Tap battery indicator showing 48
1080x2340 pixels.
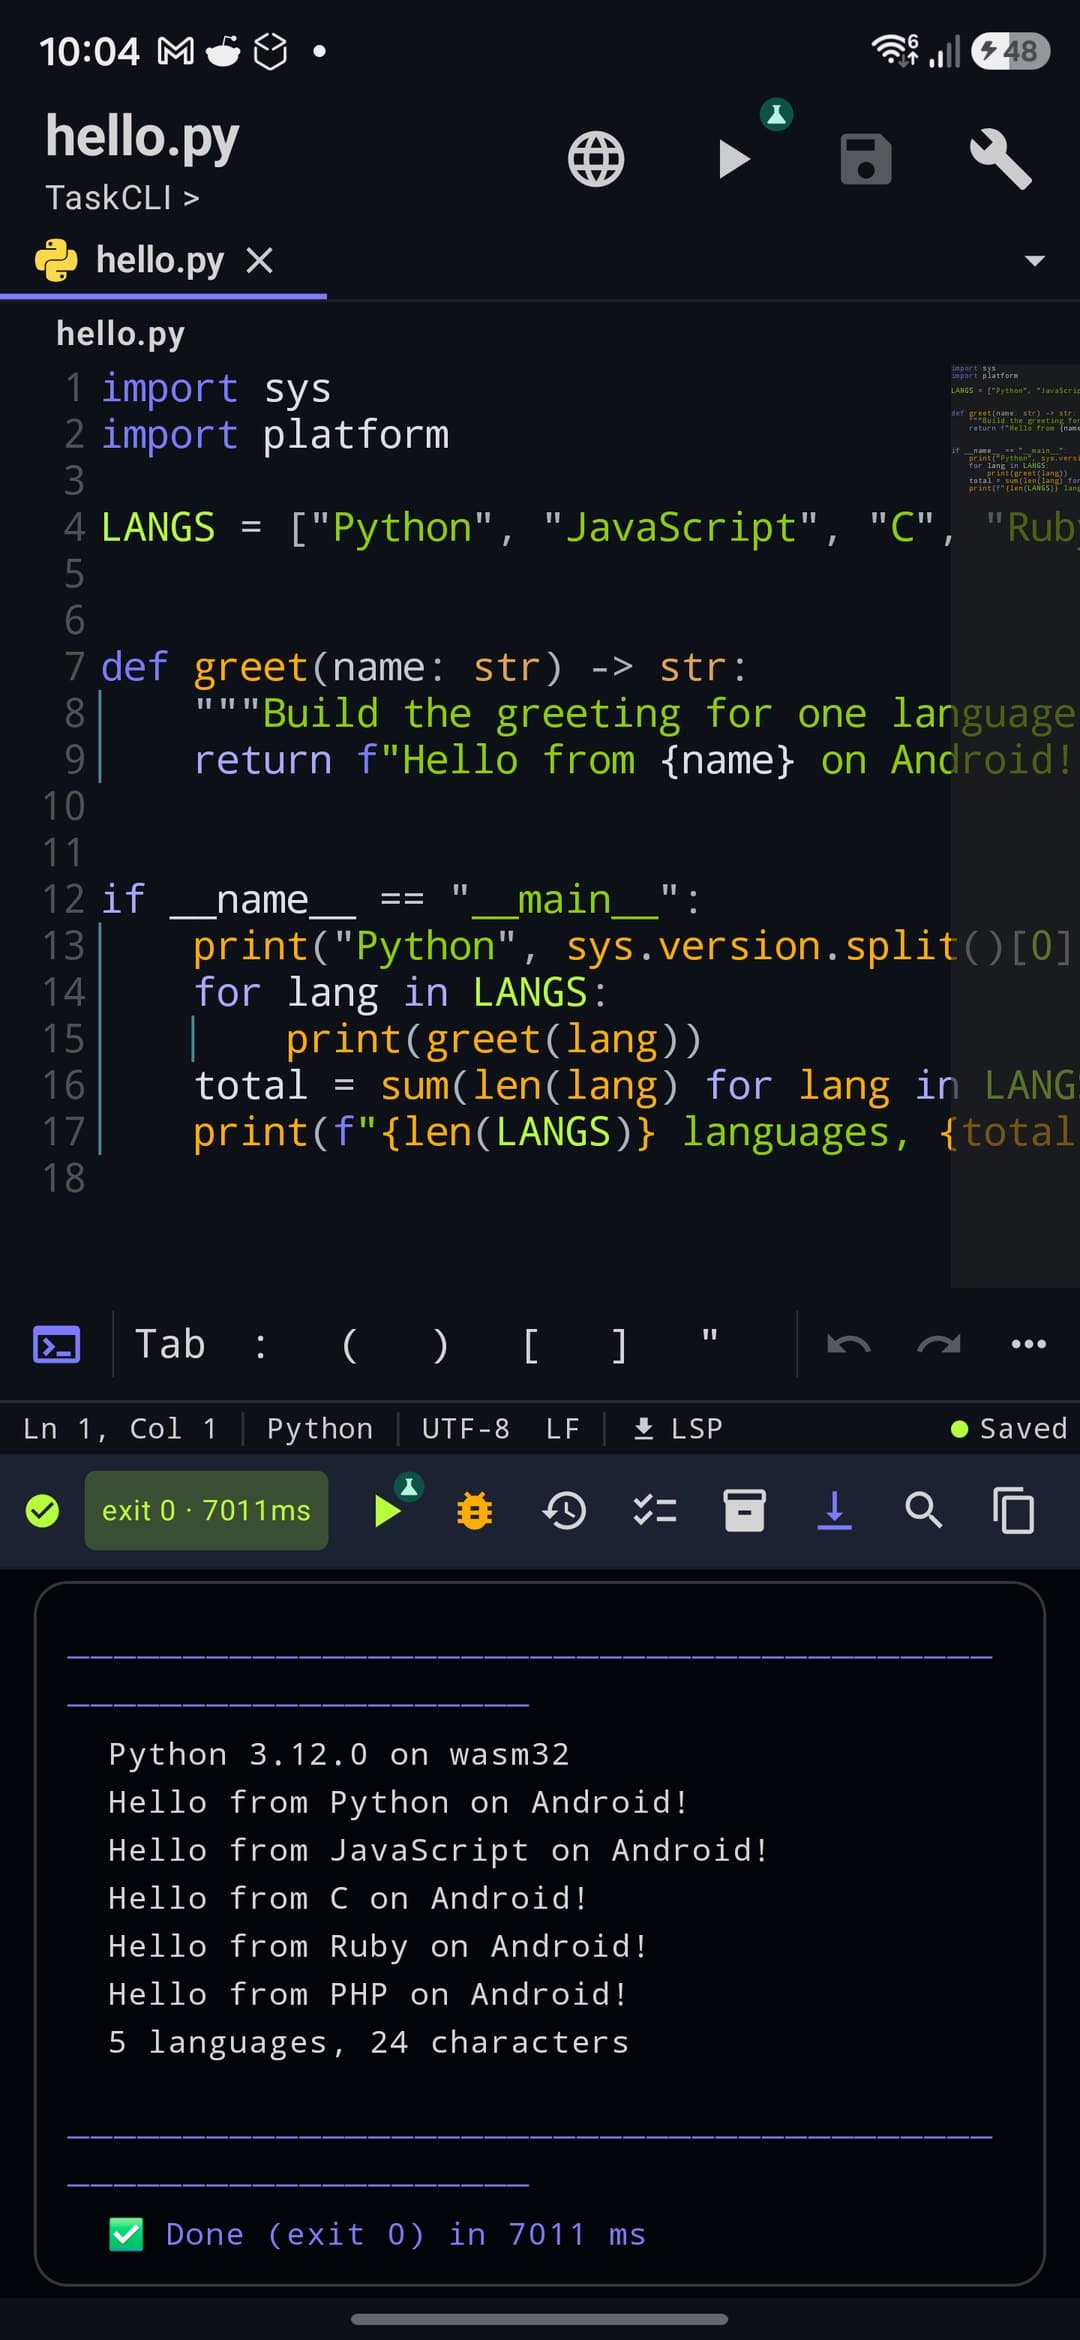[1010, 51]
